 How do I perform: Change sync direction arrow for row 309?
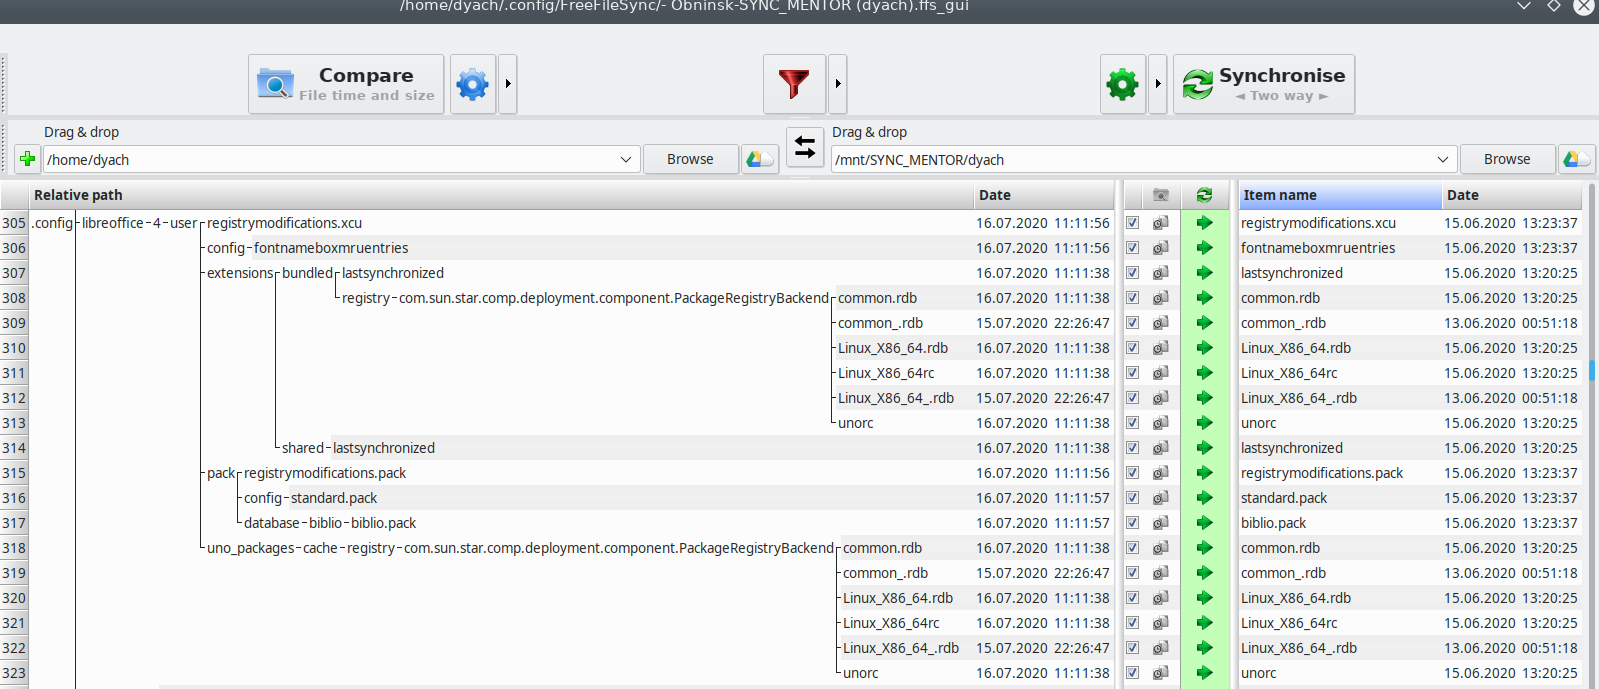pyautogui.click(x=1204, y=323)
